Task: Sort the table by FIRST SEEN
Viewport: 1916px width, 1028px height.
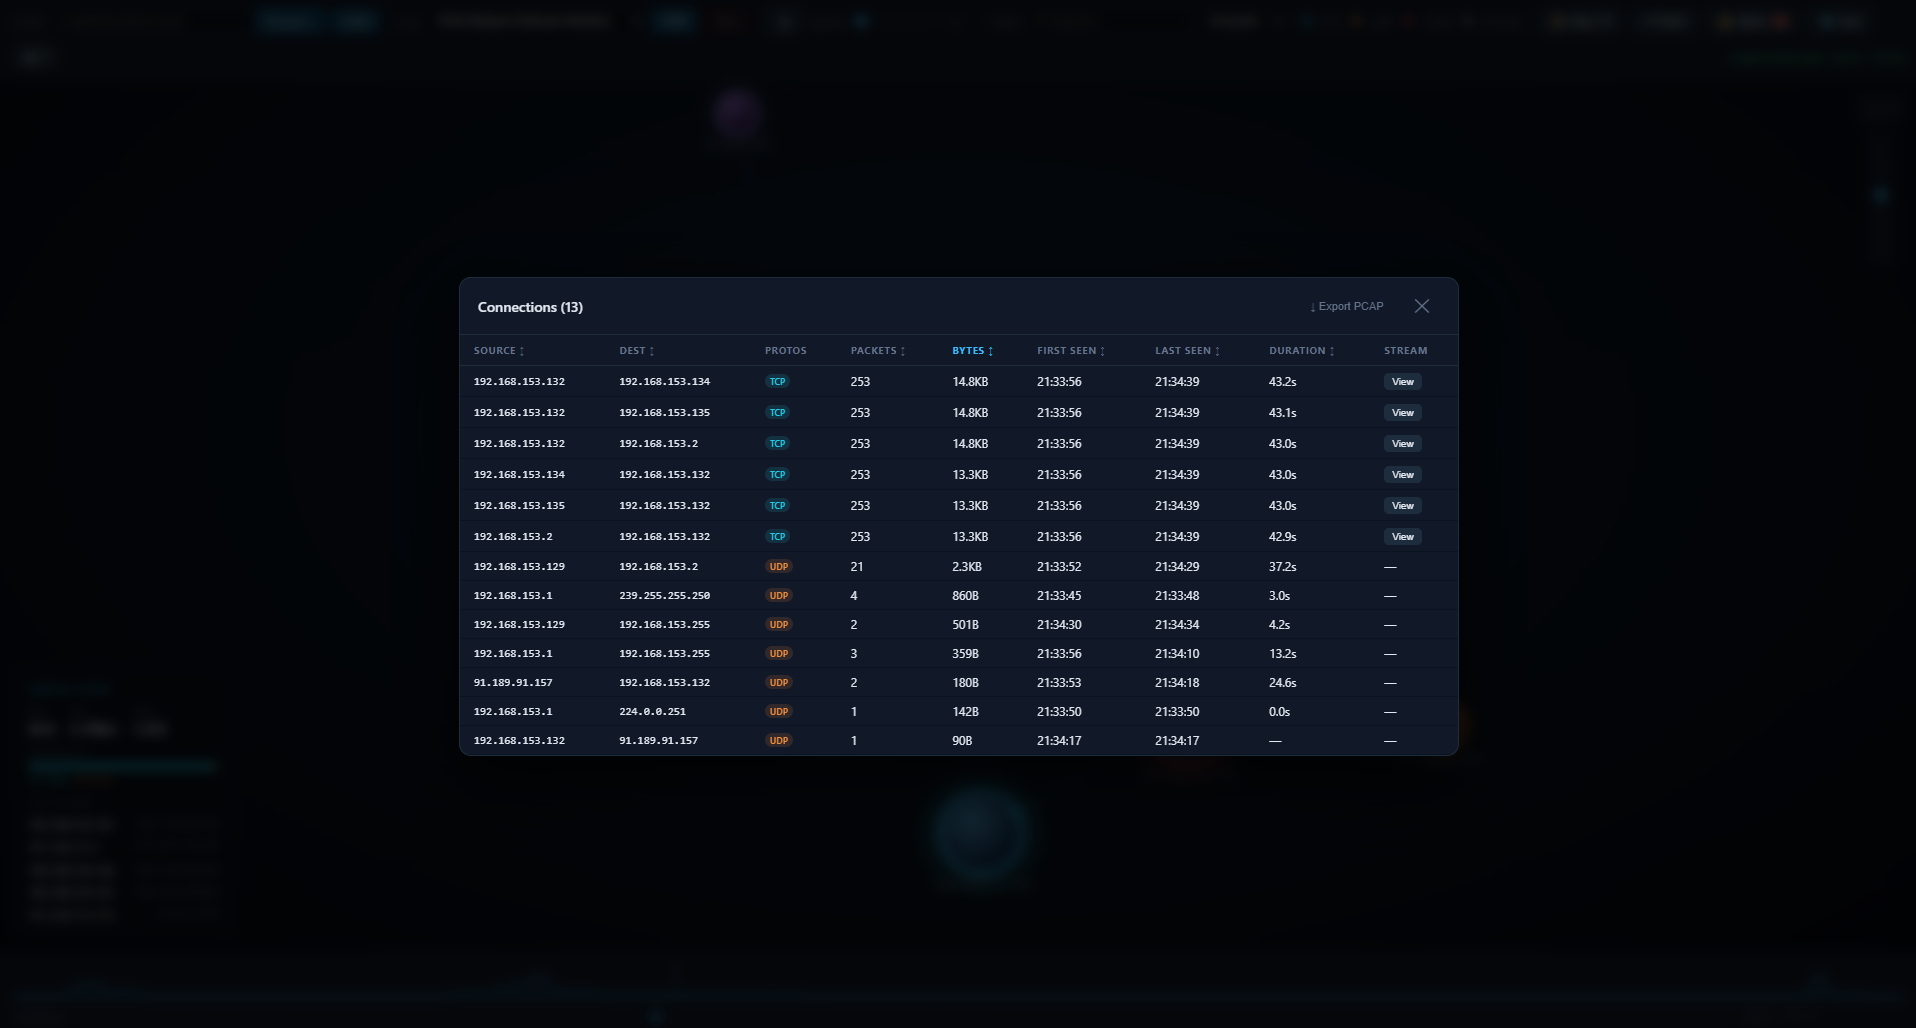Action: click(1070, 351)
